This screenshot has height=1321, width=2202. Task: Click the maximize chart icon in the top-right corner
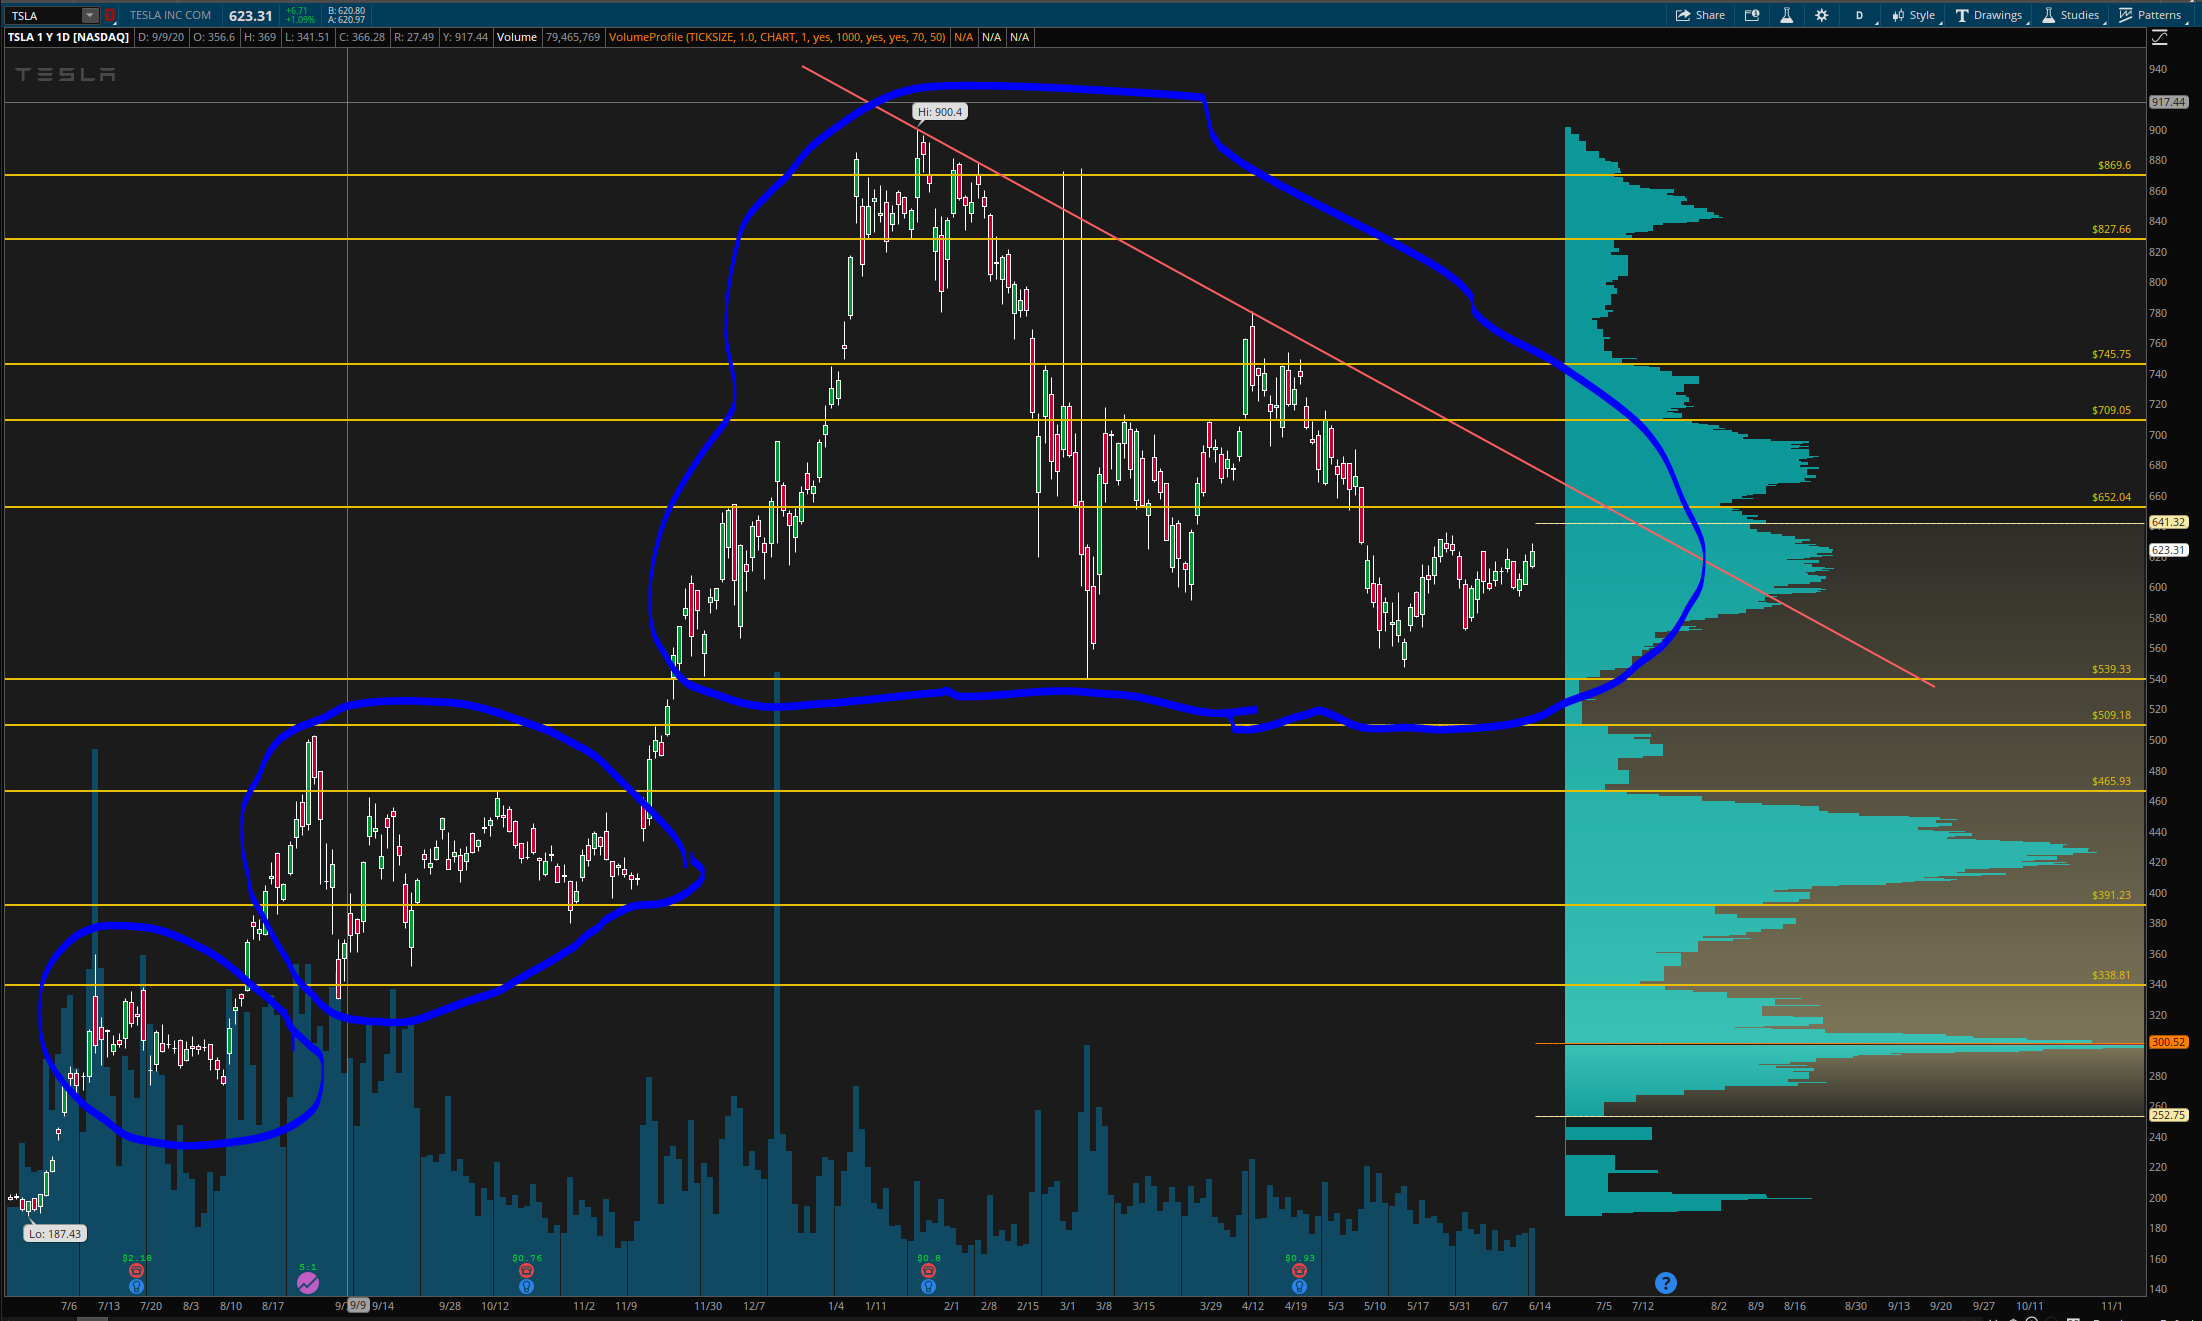coord(2159,37)
